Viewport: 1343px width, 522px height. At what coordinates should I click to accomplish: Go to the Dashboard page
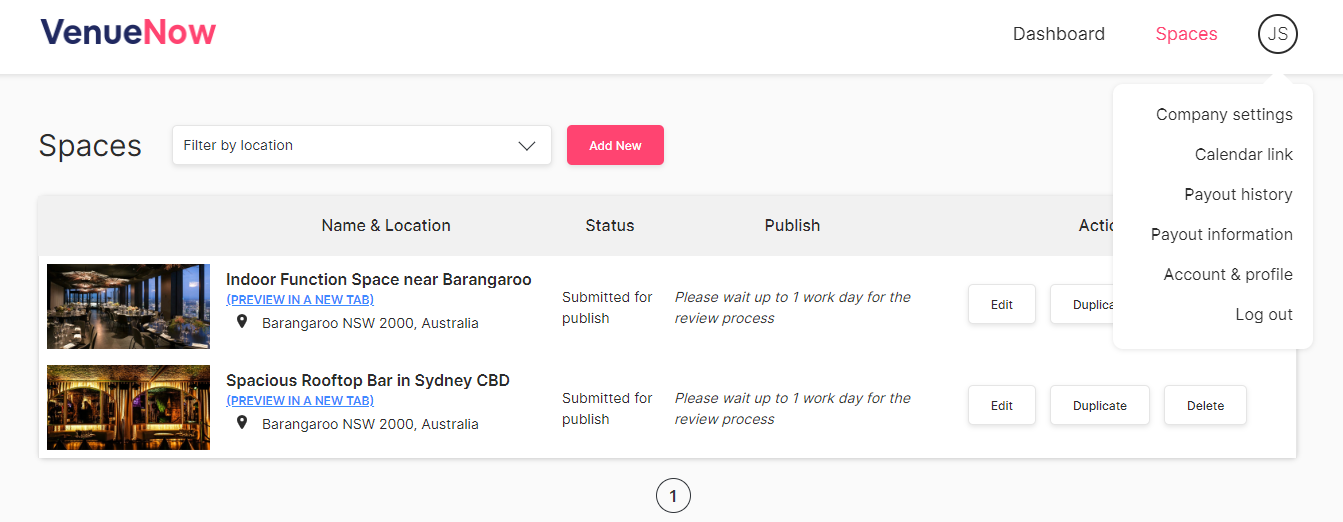pyautogui.click(x=1059, y=34)
